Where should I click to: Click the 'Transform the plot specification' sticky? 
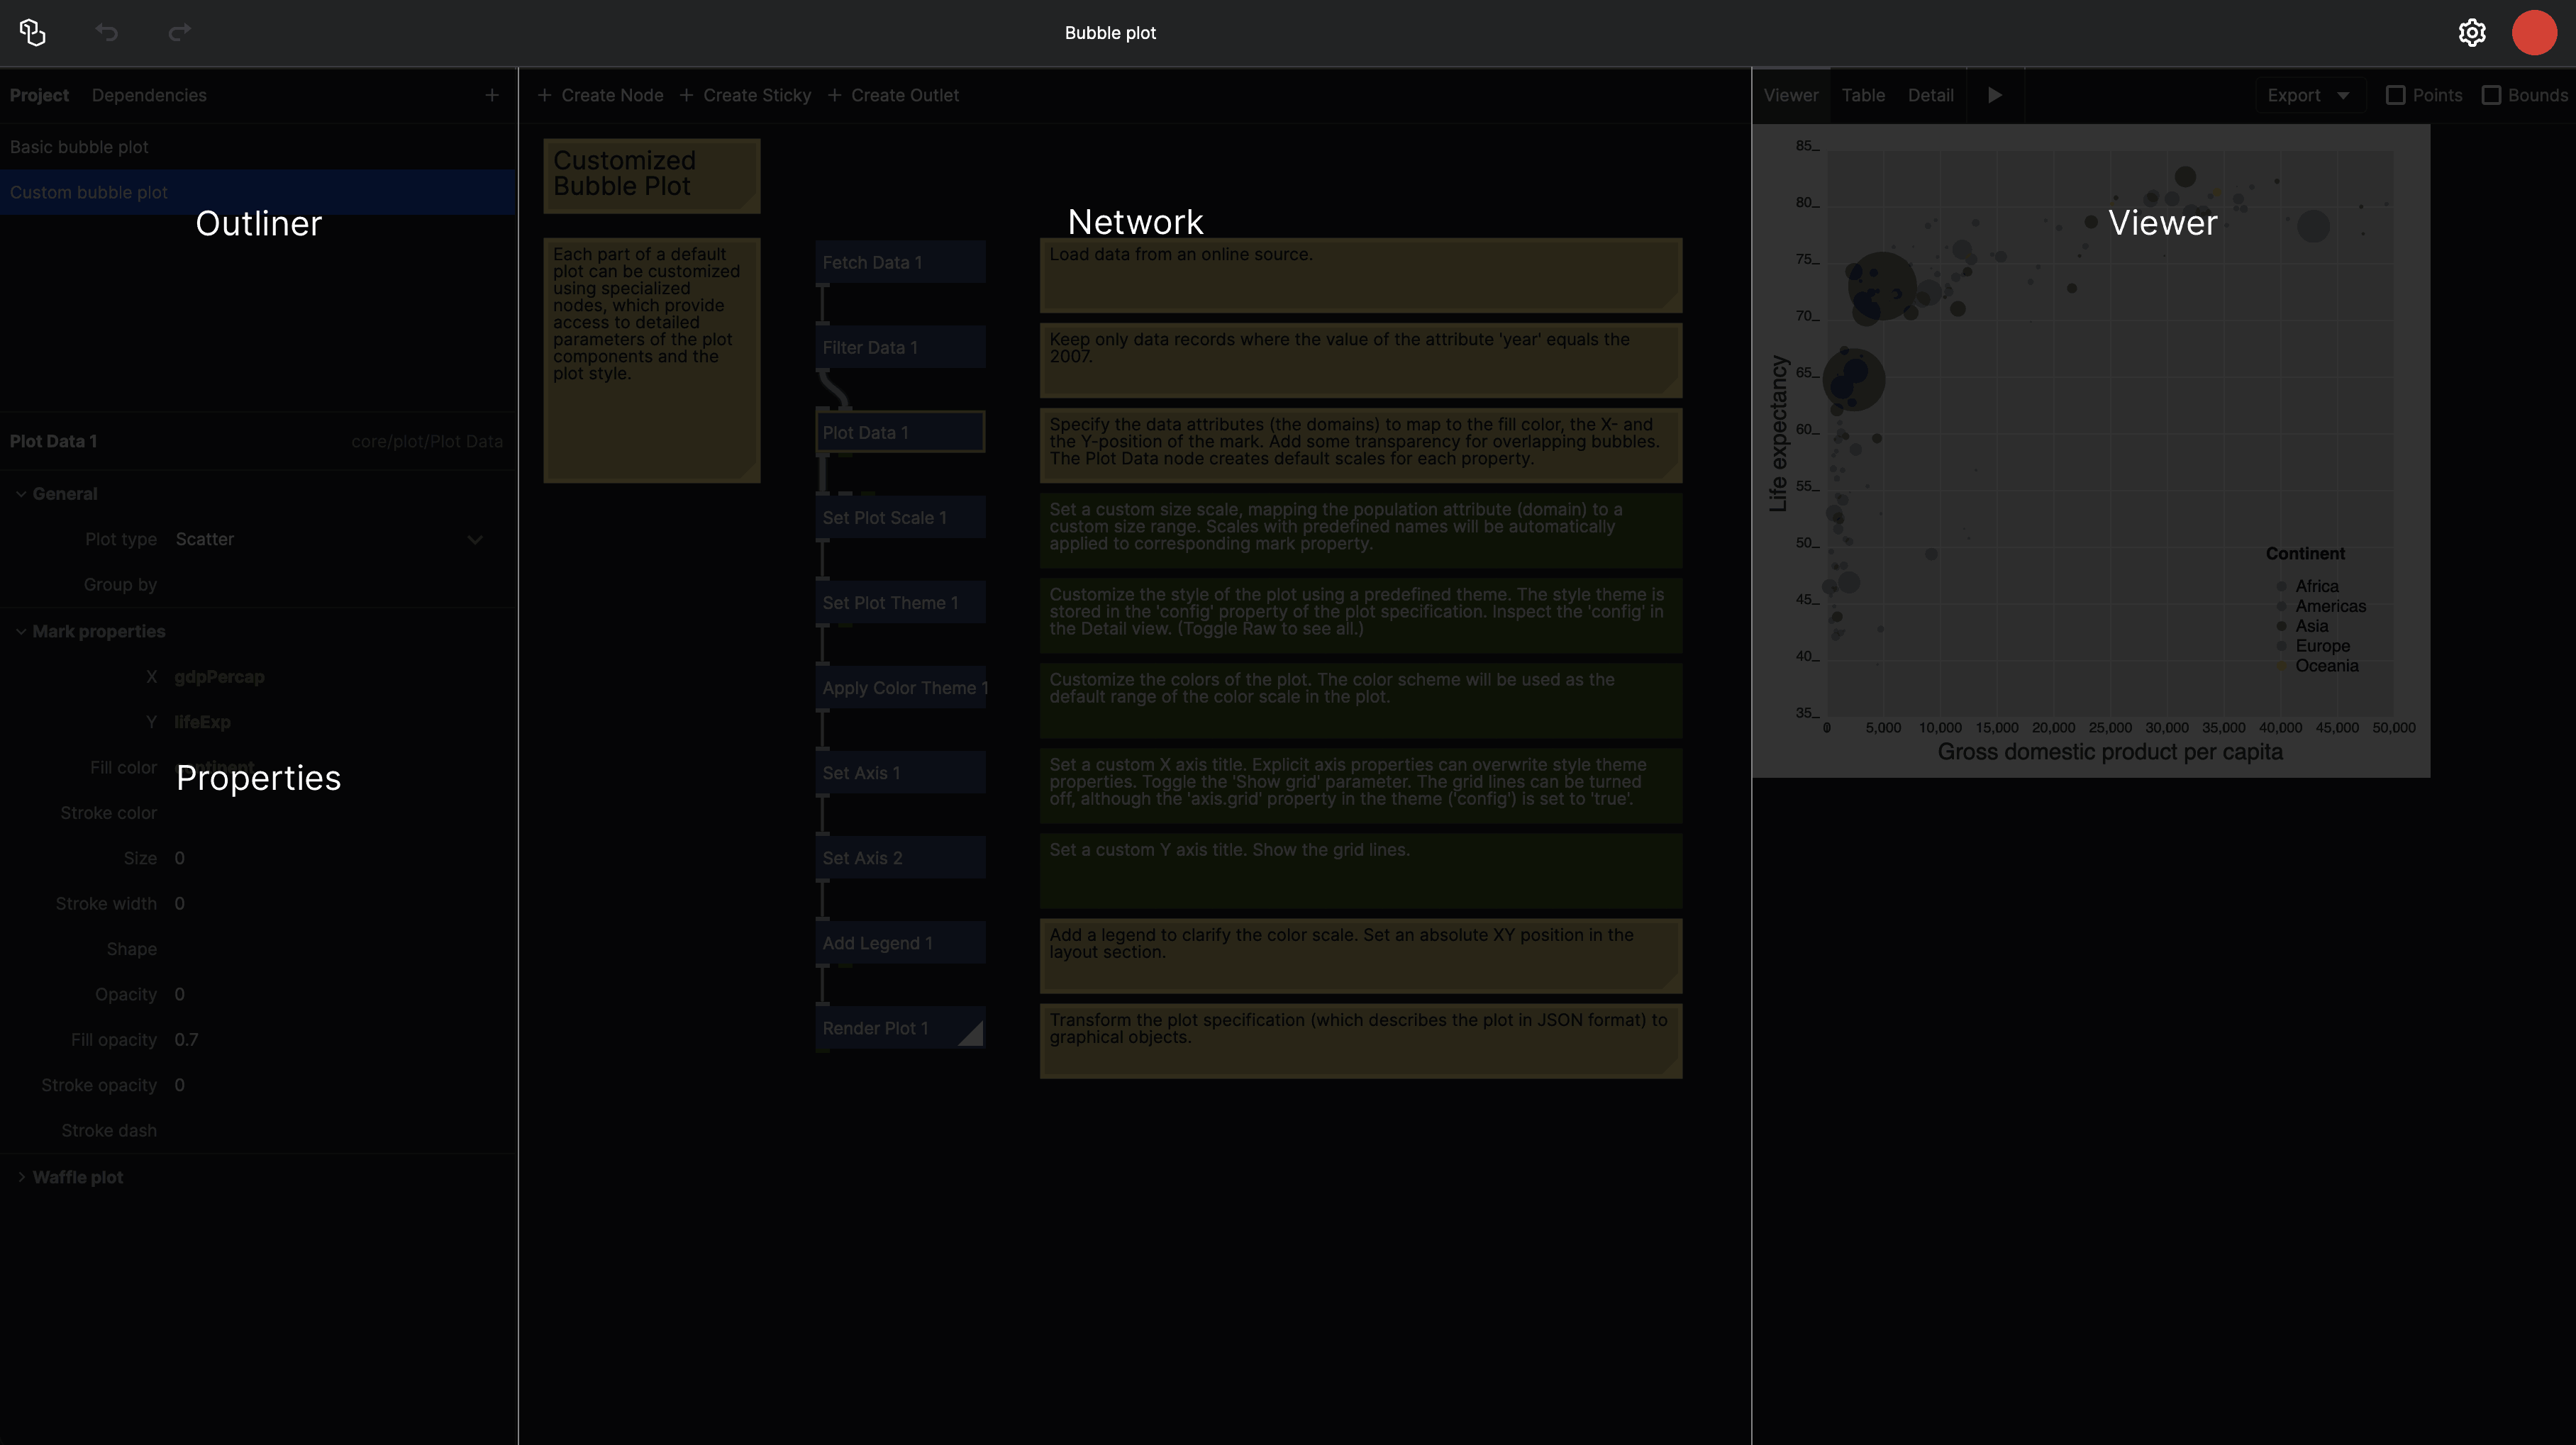(x=1361, y=1041)
